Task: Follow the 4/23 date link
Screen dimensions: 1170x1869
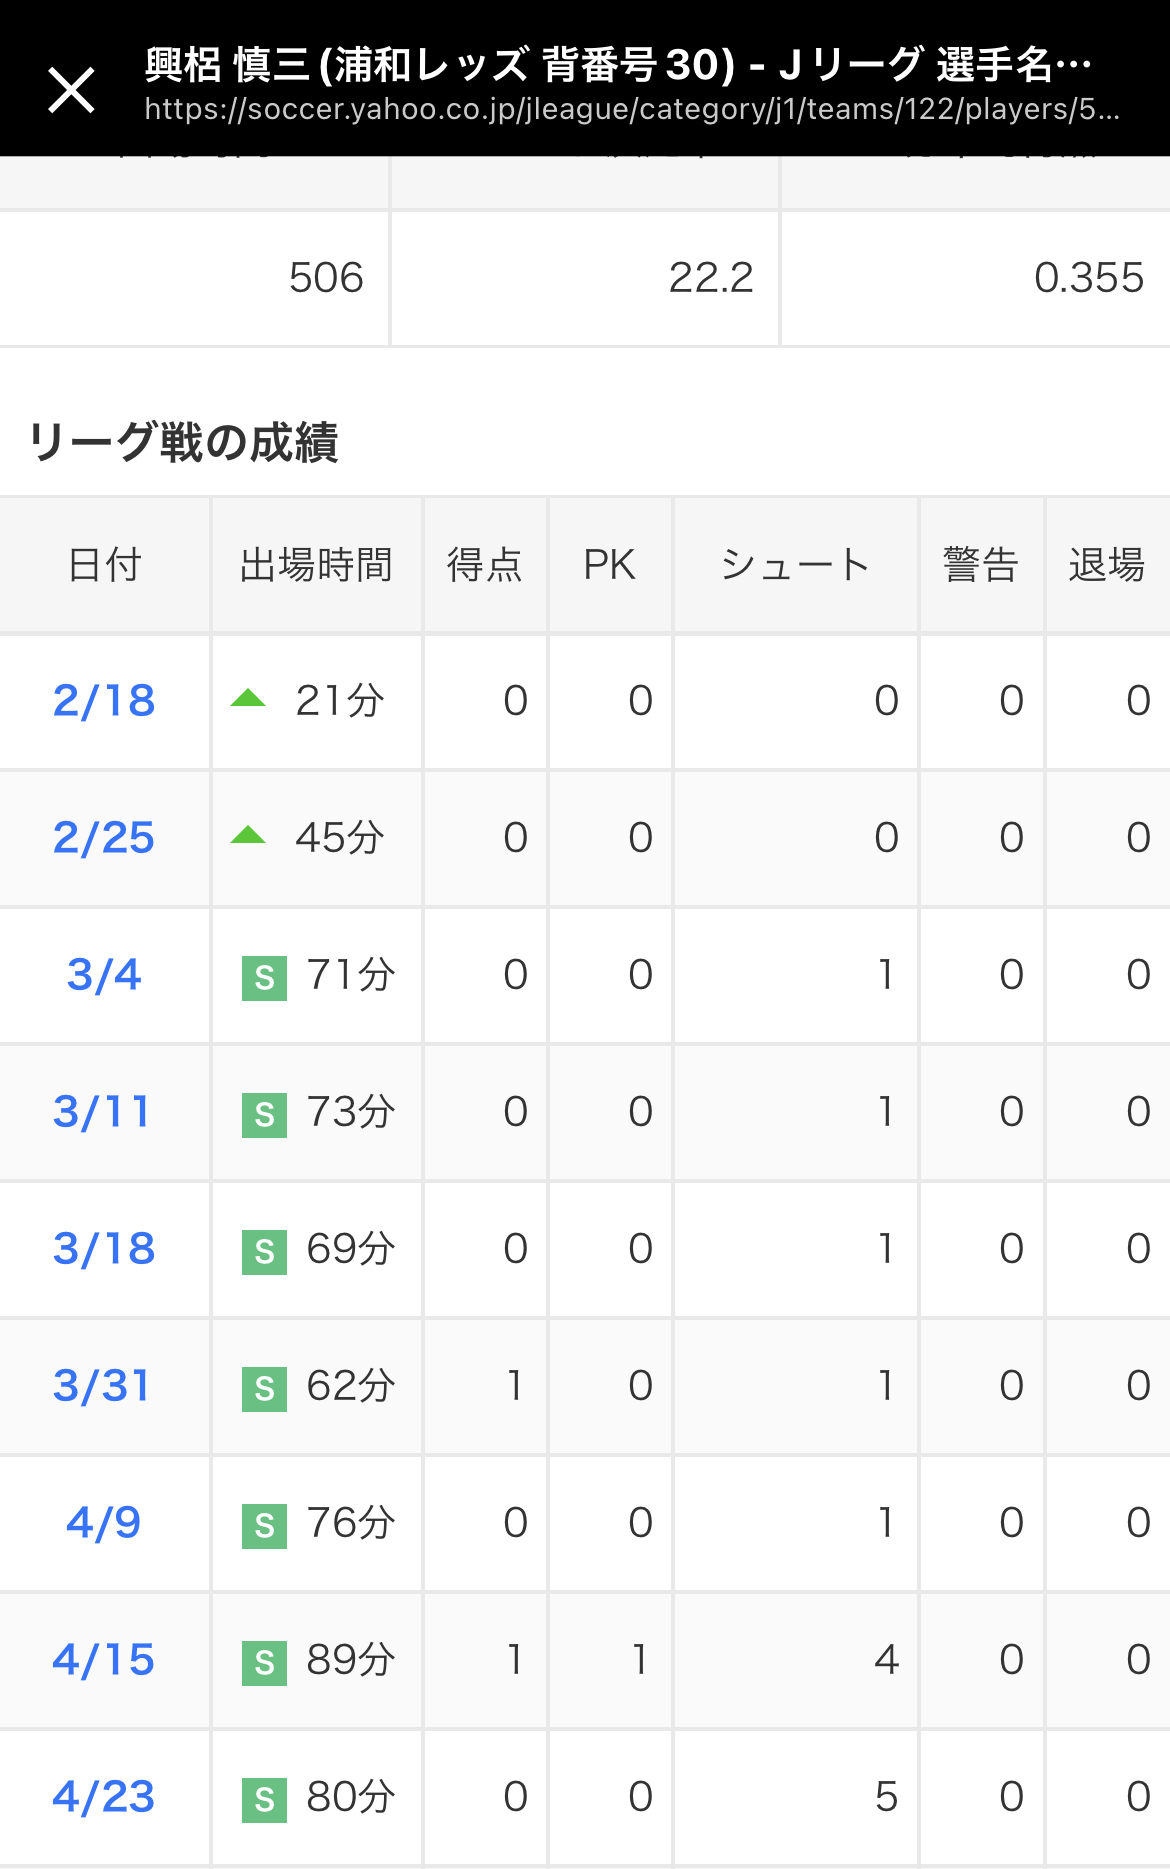Action: 104,1797
